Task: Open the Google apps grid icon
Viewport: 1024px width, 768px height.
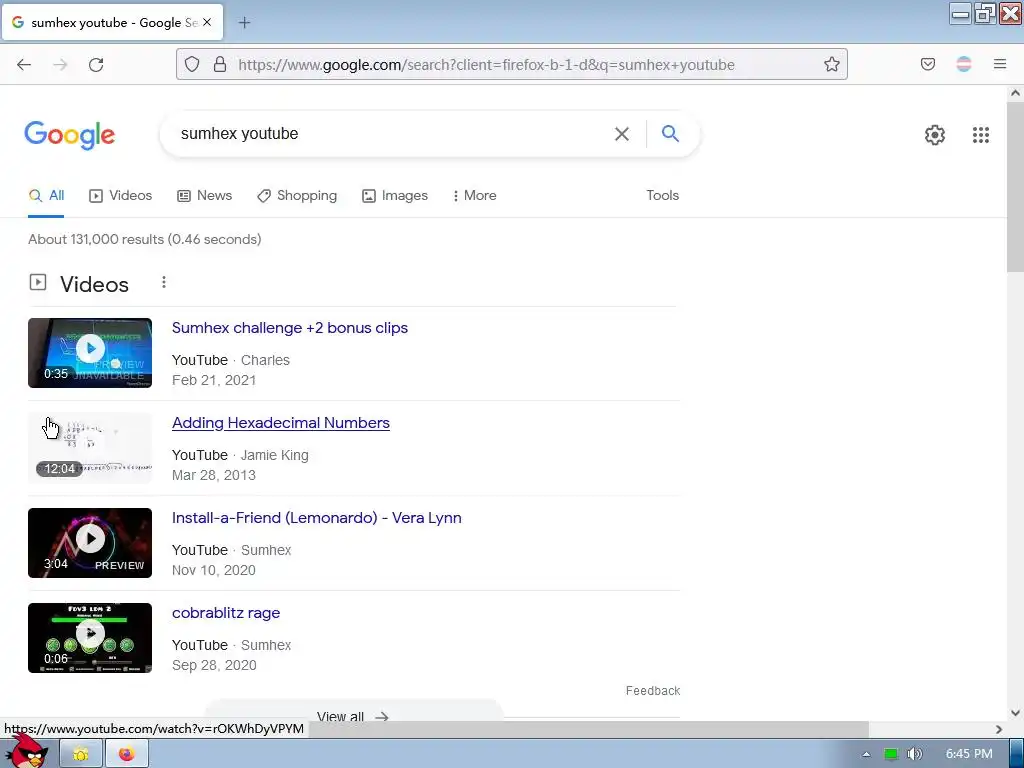Action: pos(981,135)
